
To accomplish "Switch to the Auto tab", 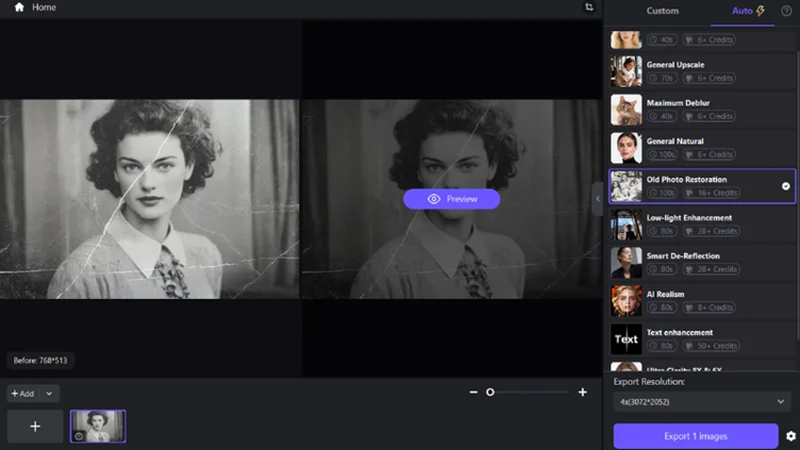I will (748, 11).
